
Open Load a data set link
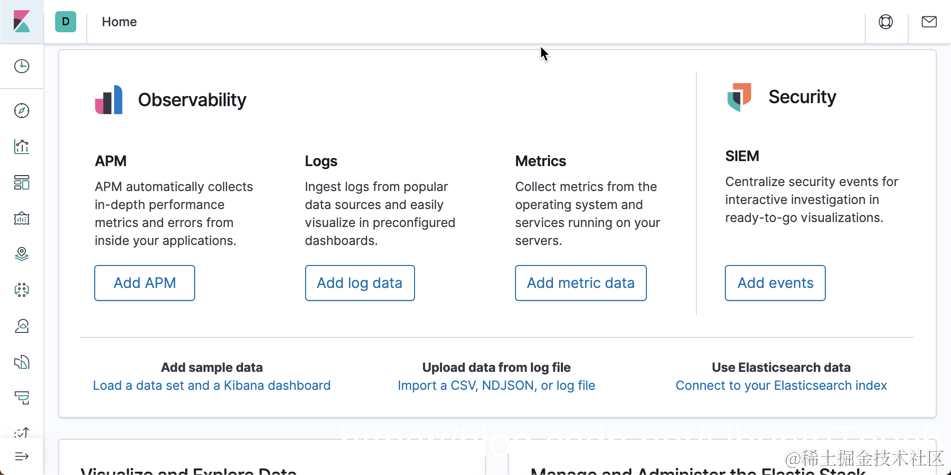click(x=212, y=385)
